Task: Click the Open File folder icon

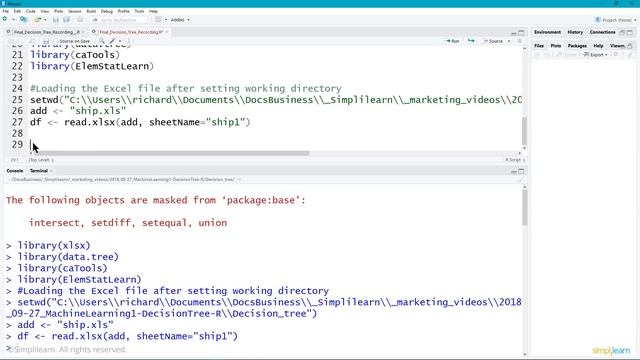Action: (x=38, y=20)
